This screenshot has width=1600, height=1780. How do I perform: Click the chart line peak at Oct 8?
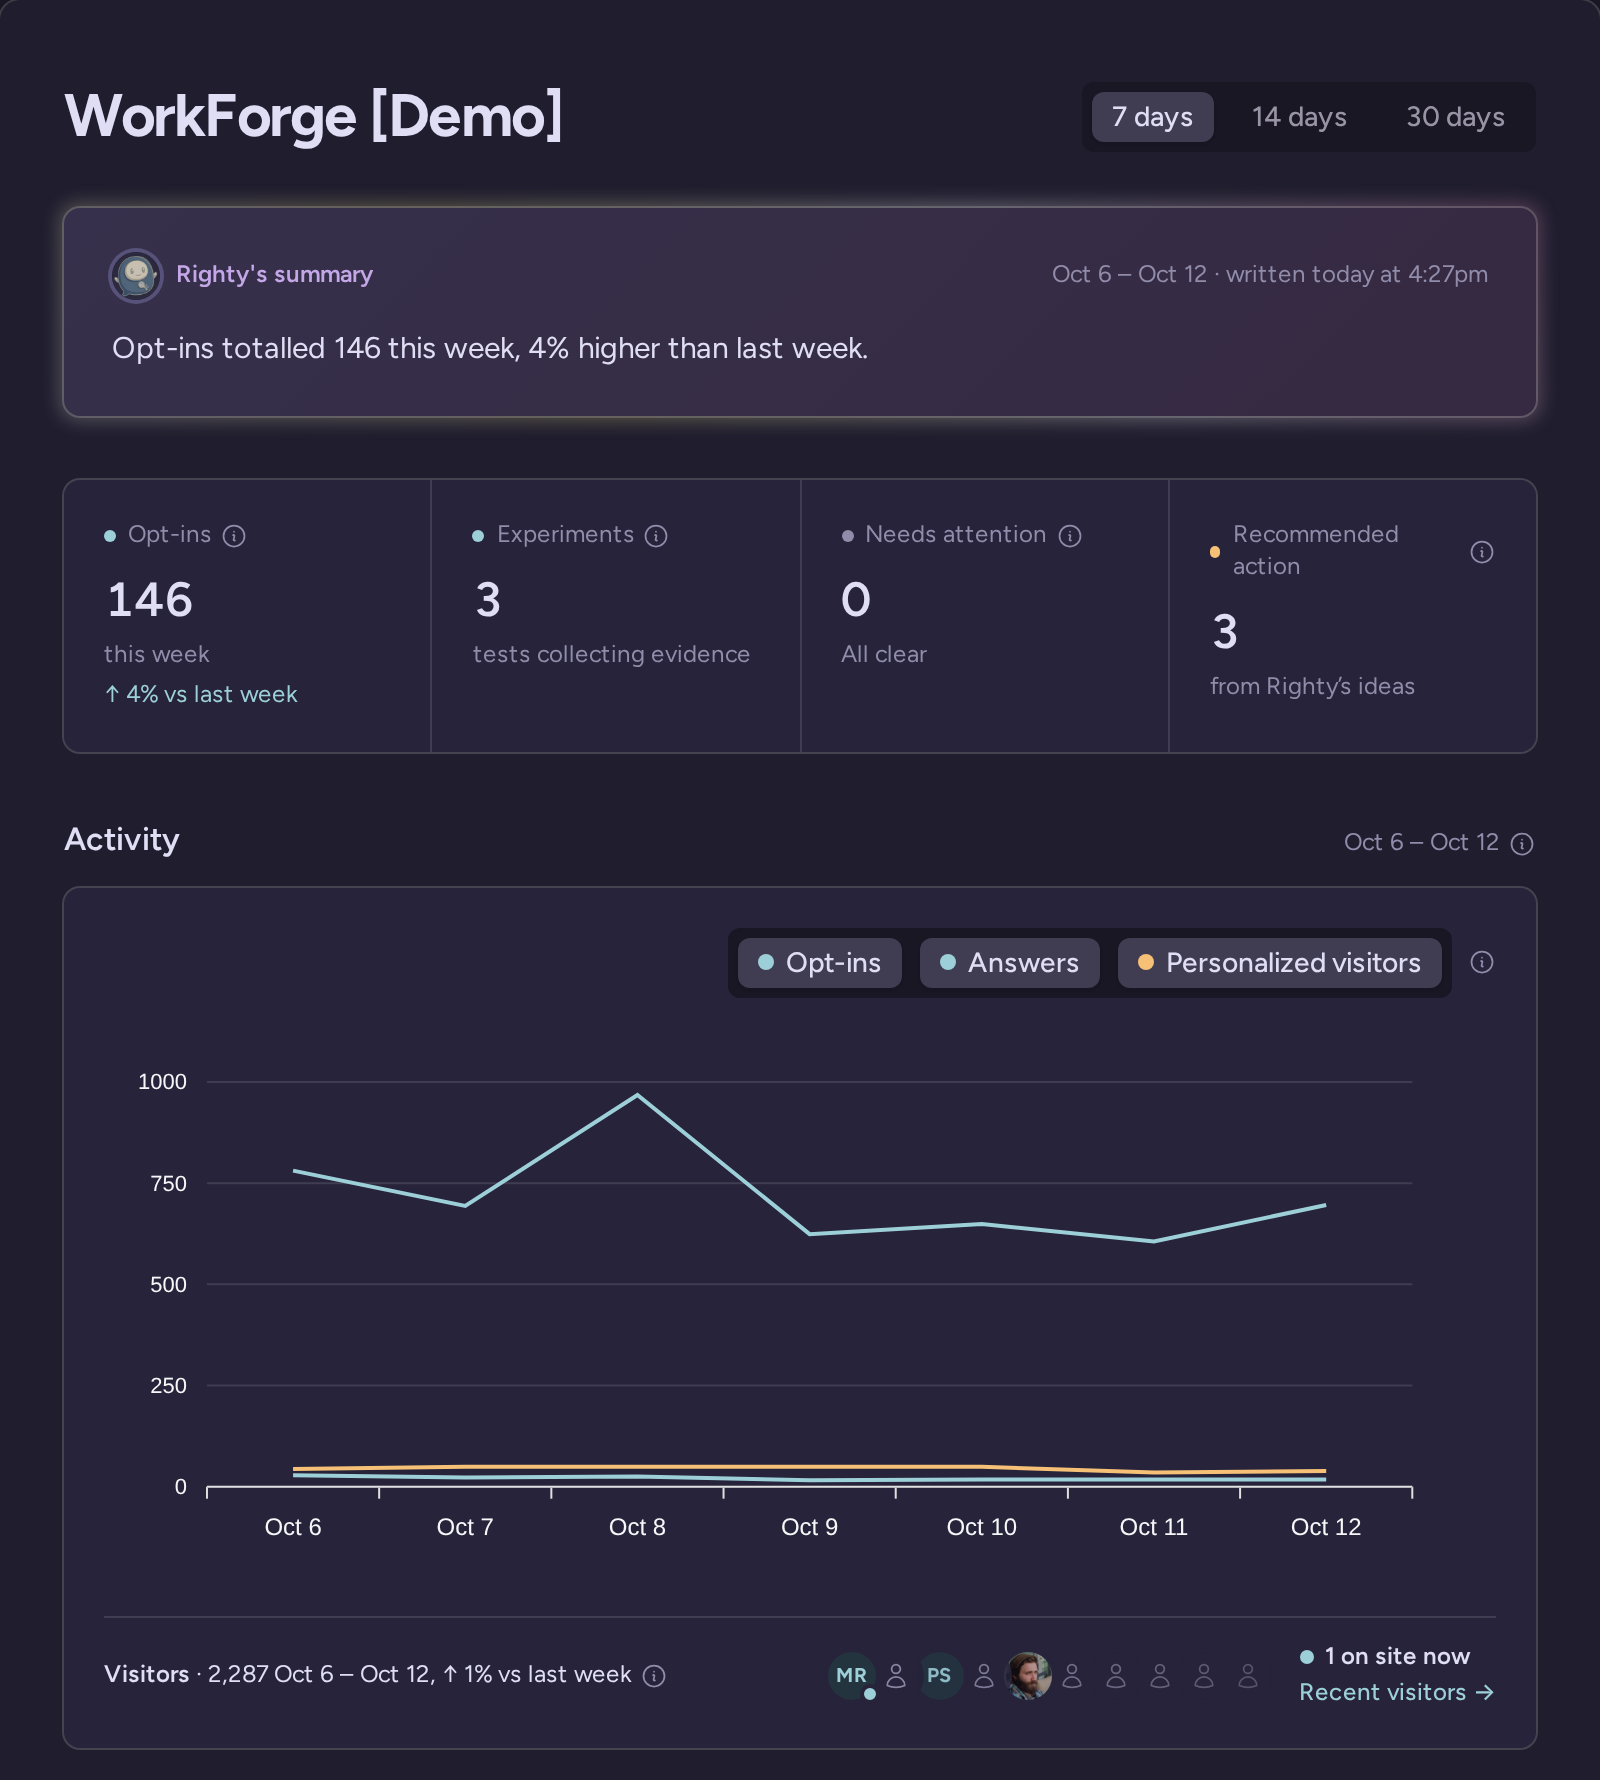click(x=637, y=1095)
